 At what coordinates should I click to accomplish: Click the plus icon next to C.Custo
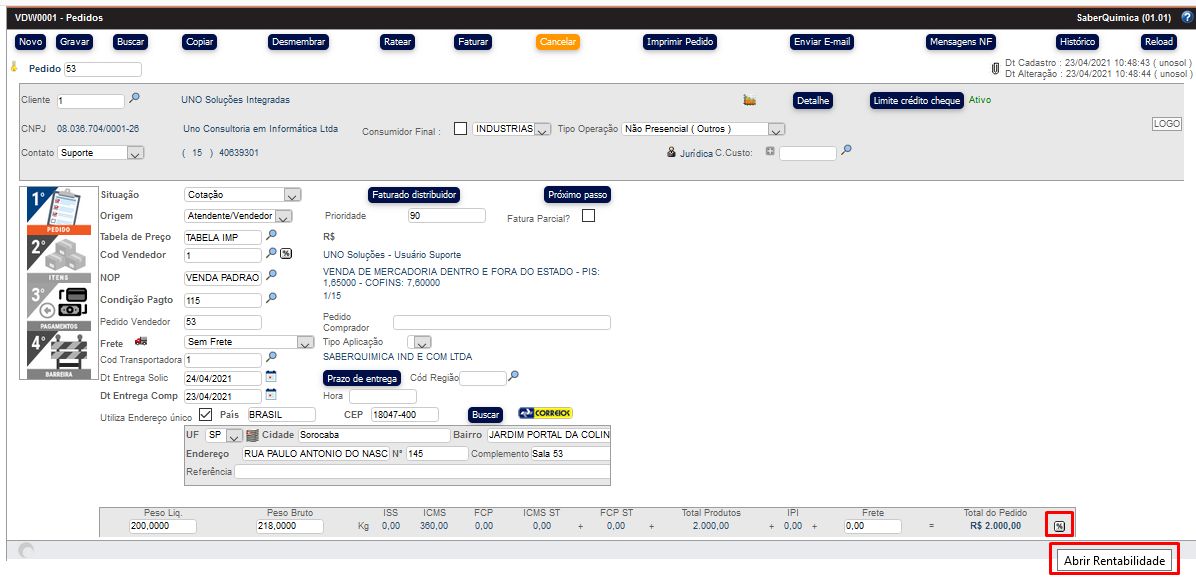click(770, 152)
